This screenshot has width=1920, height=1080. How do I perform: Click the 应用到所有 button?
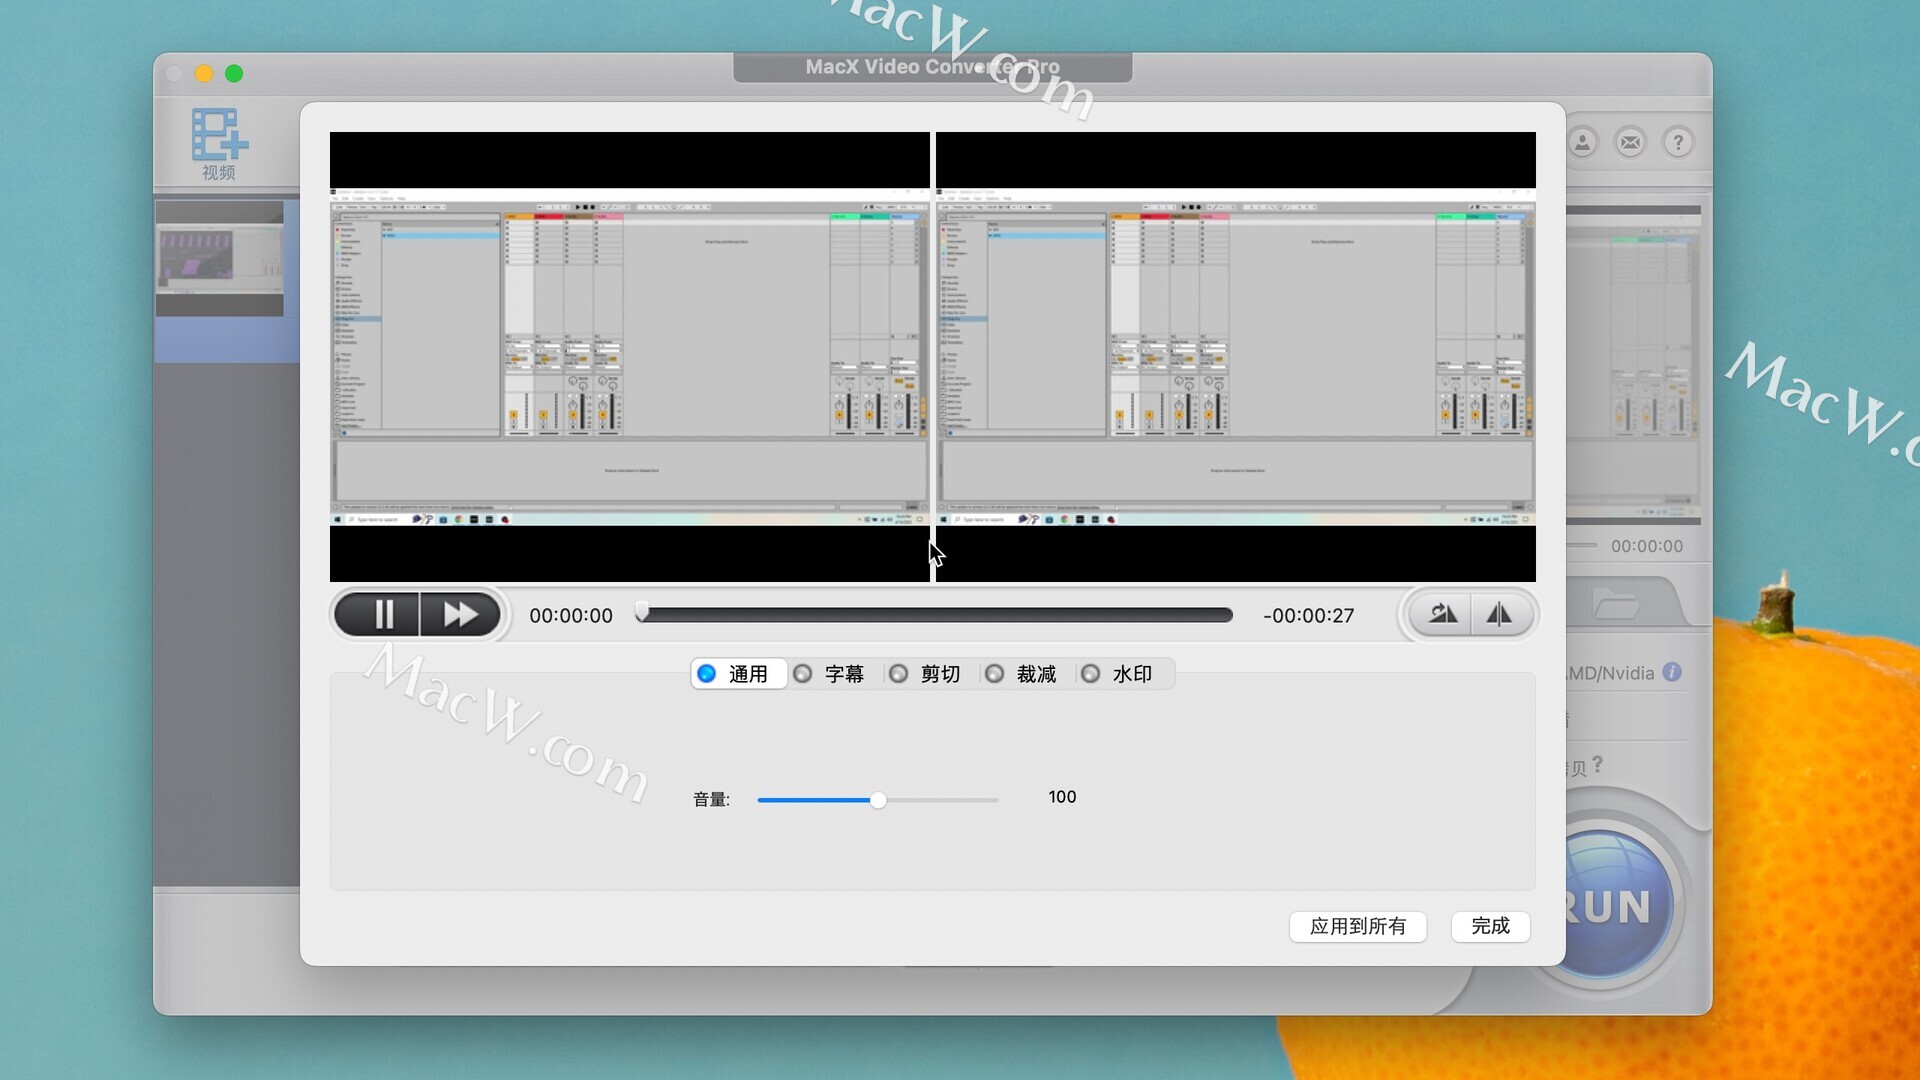click(x=1358, y=926)
